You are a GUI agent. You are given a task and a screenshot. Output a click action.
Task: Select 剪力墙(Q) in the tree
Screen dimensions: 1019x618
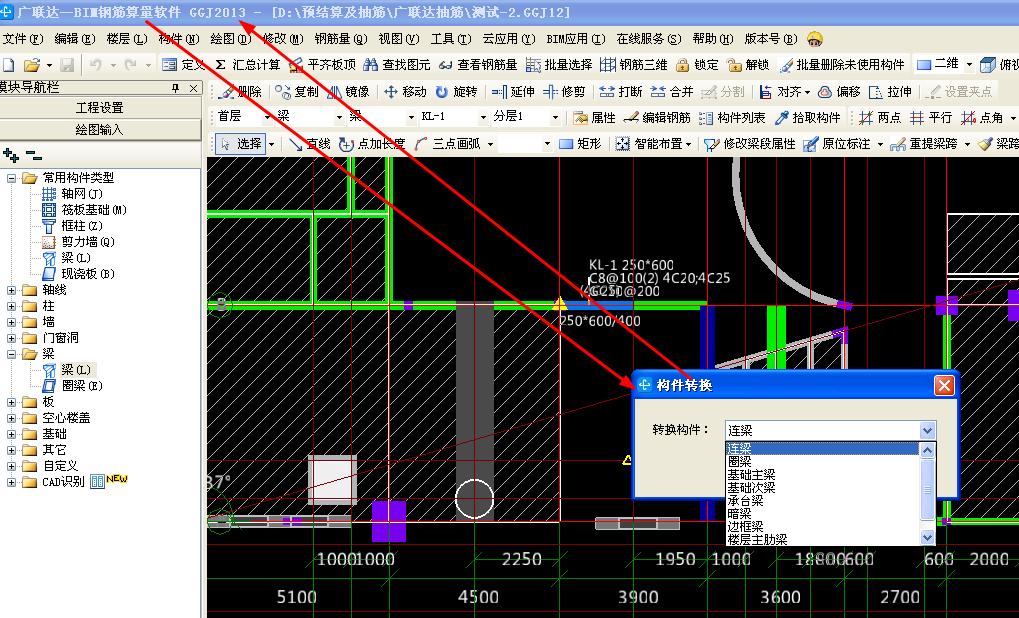(x=88, y=242)
